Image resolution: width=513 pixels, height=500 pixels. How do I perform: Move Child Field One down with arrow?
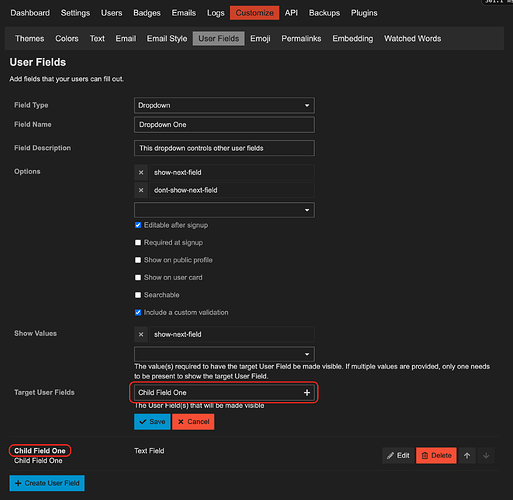tap(486, 455)
